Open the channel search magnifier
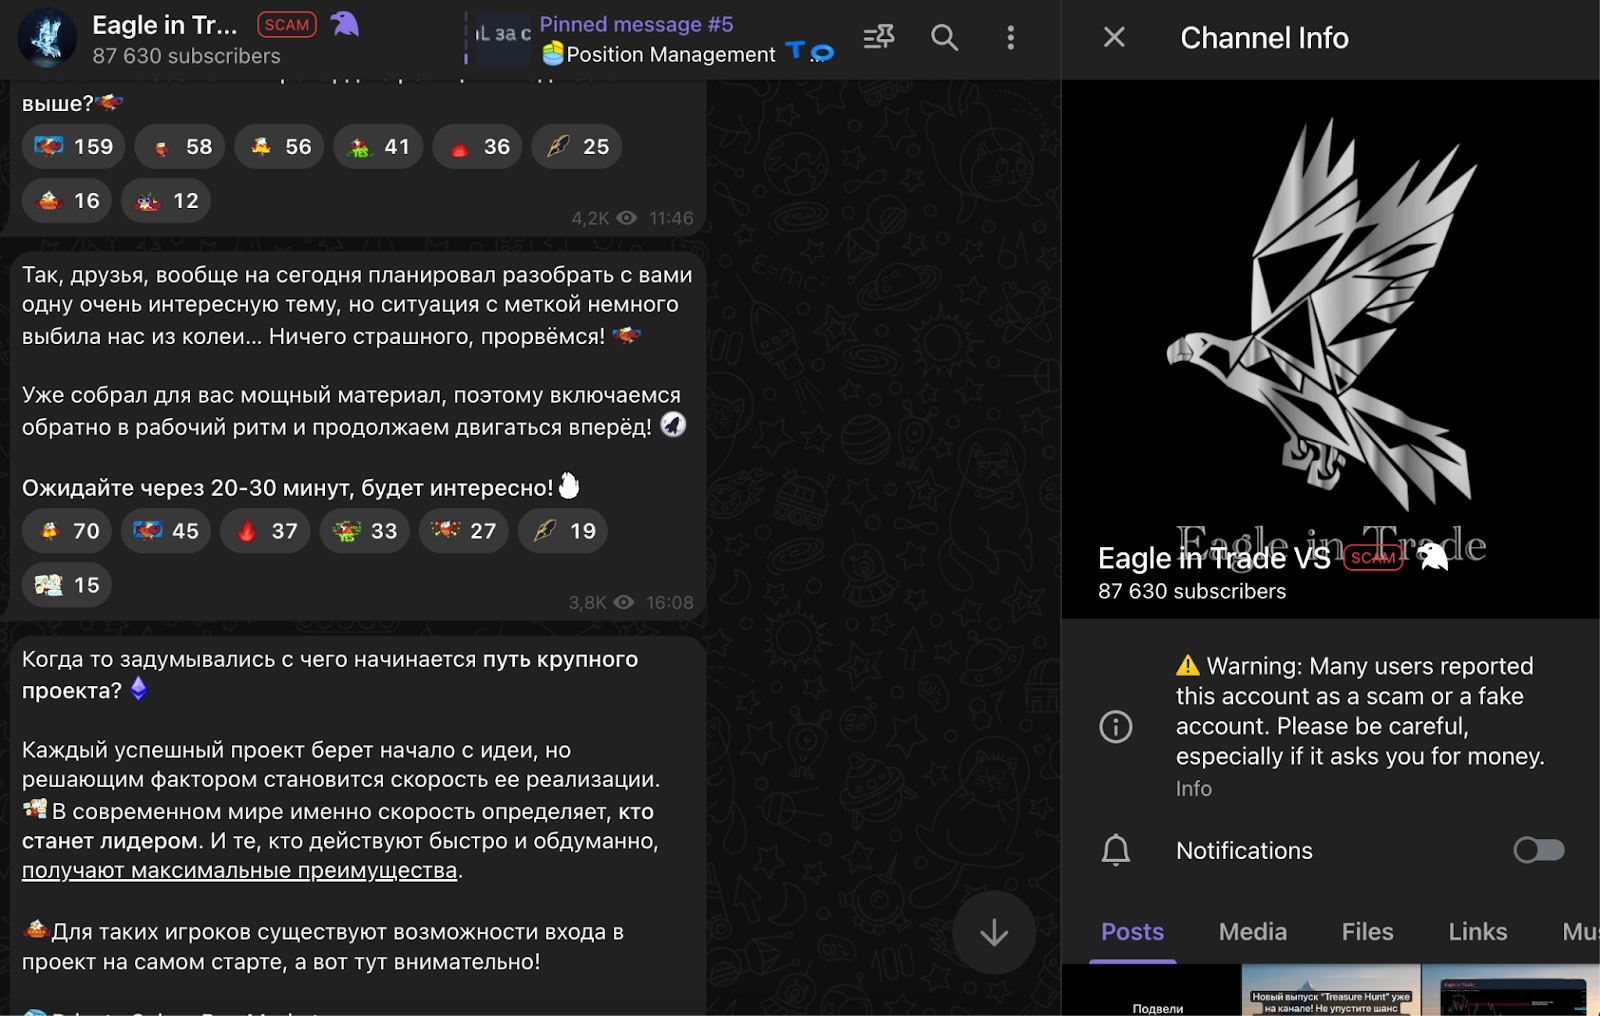 point(944,38)
